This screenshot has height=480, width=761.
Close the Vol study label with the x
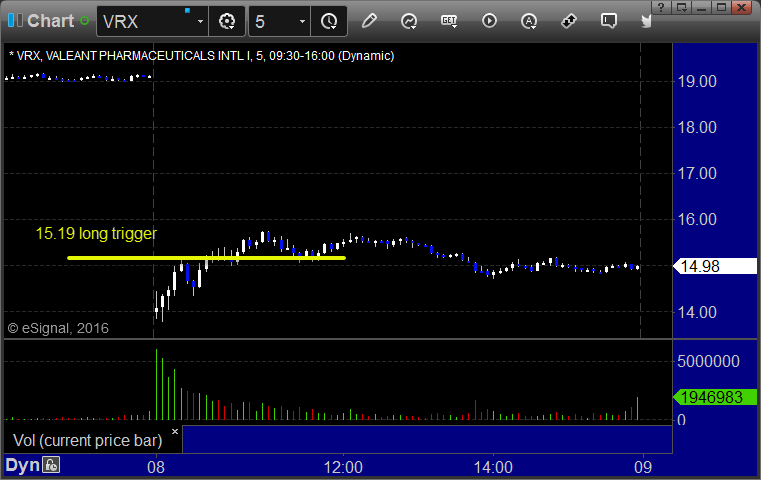point(175,431)
